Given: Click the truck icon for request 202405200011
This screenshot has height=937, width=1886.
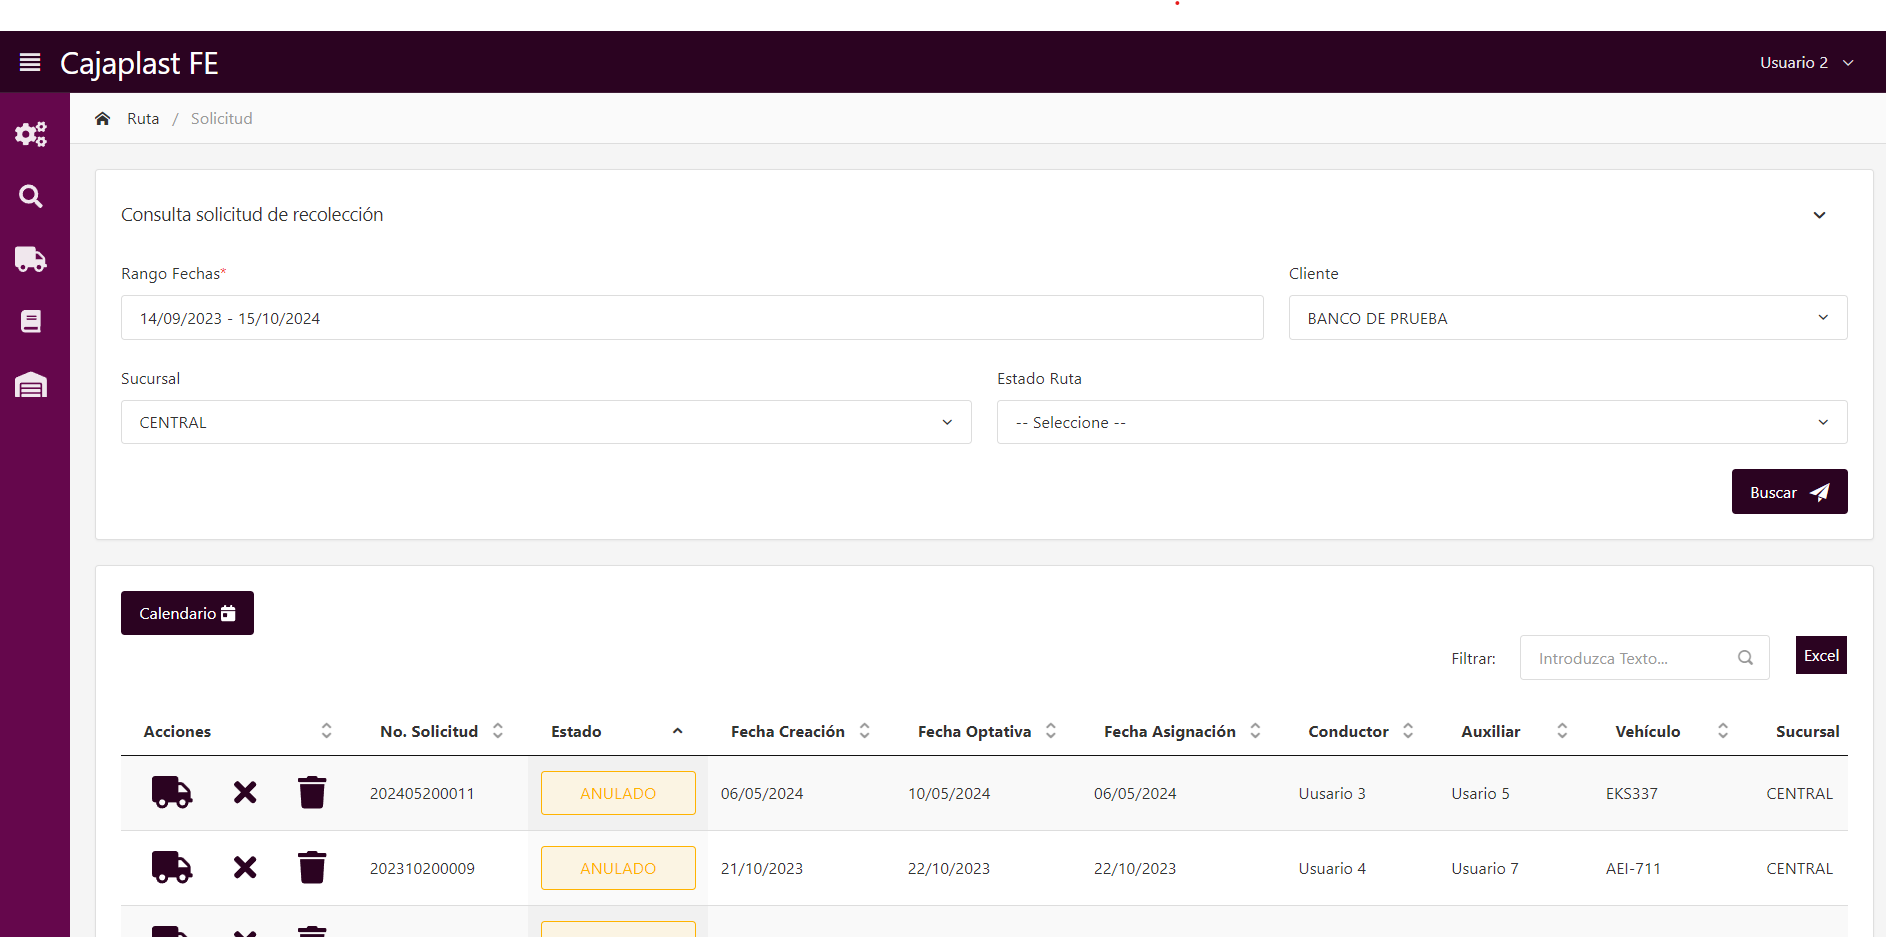Looking at the screenshot, I should (x=171, y=793).
